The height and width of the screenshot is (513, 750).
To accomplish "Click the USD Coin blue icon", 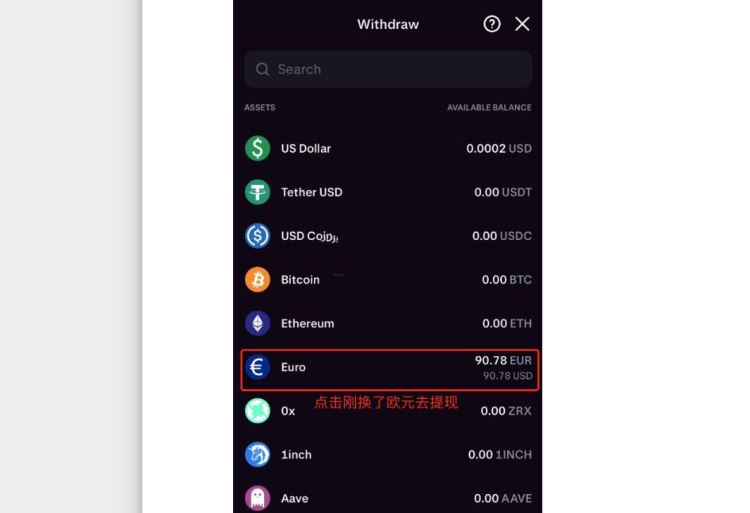I will (x=257, y=236).
